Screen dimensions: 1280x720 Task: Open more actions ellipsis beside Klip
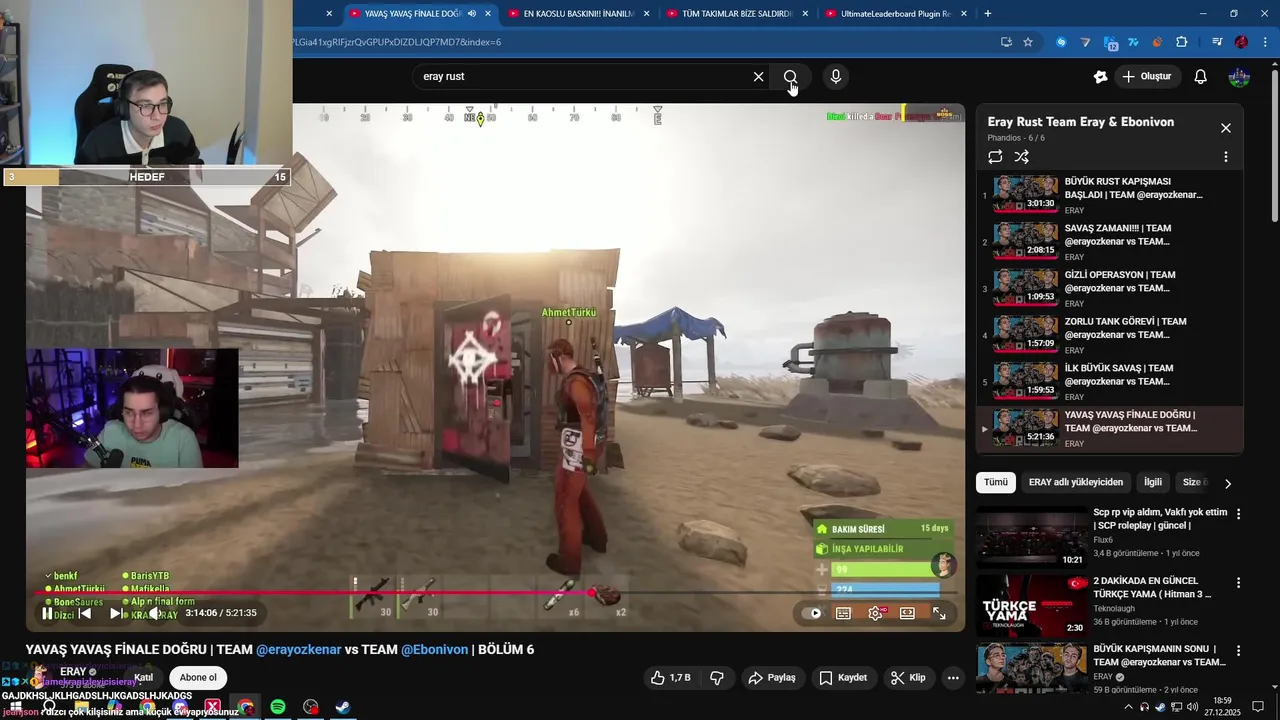click(953, 678)
